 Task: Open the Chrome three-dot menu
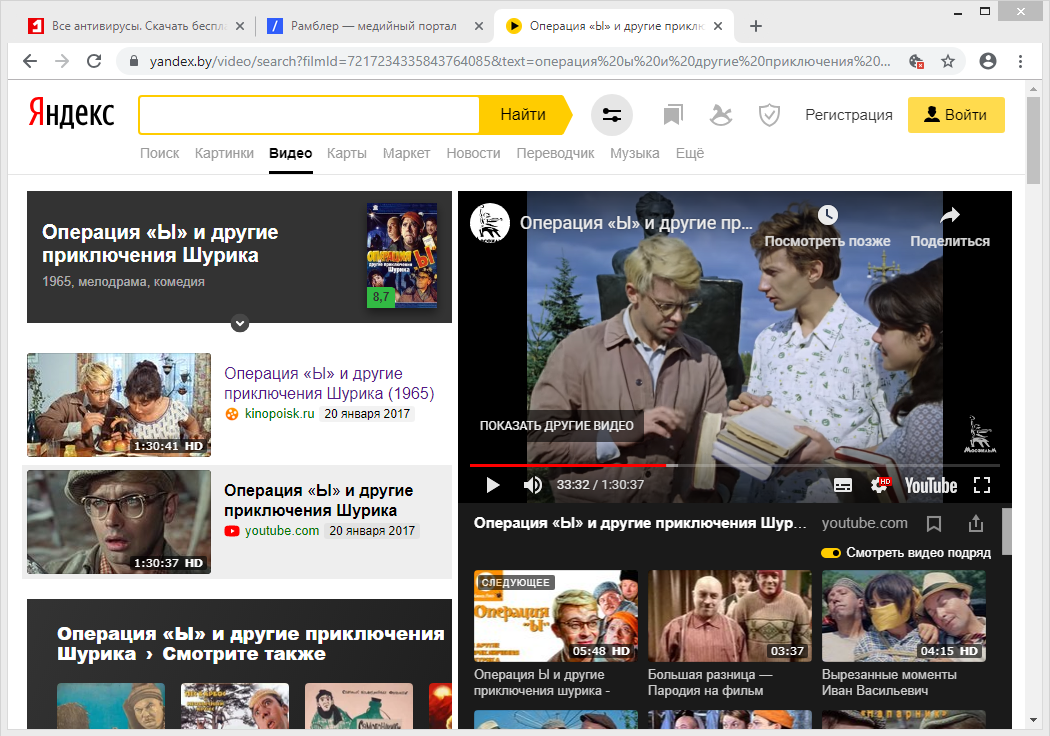[x=1021, y=62]
